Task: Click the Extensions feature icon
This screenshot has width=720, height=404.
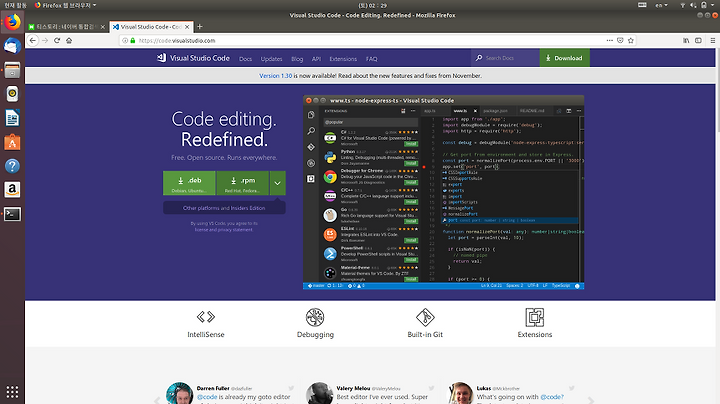Action: [x=534, y=317]
